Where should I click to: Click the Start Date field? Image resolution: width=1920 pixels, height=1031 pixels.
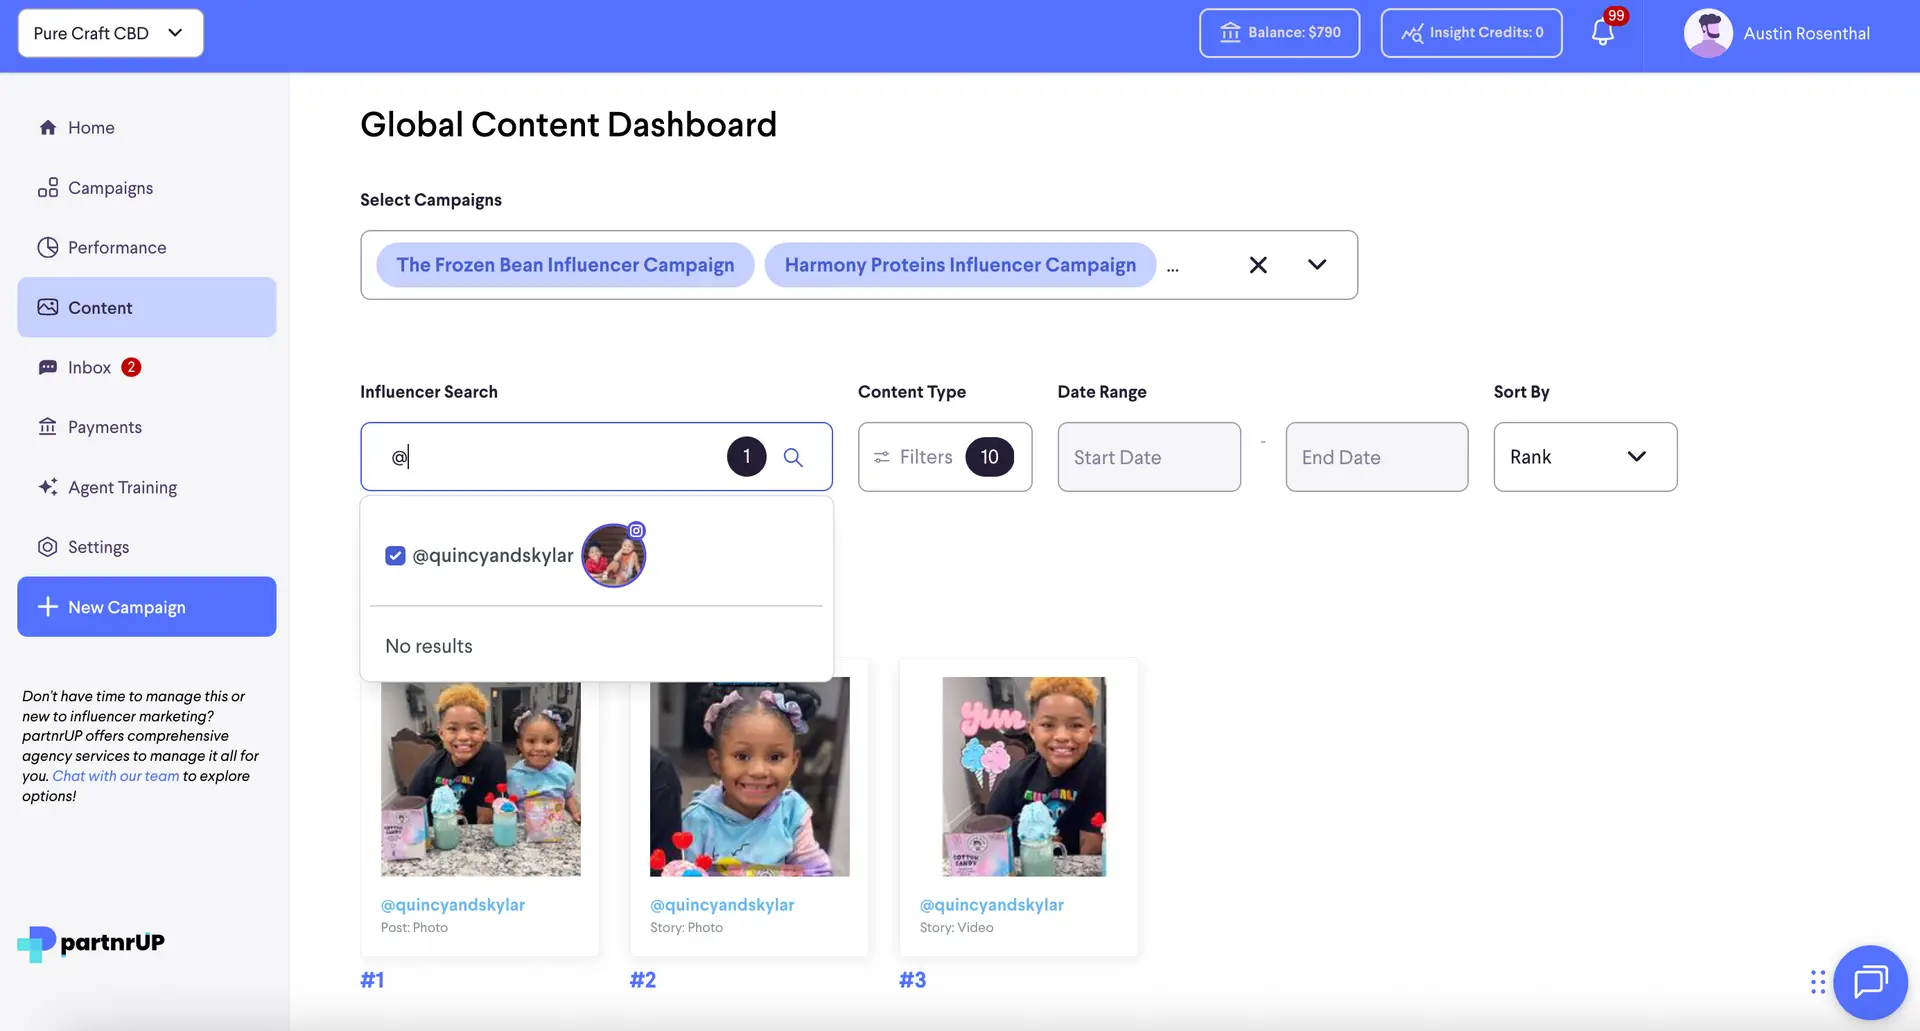tap(1148, 457)
